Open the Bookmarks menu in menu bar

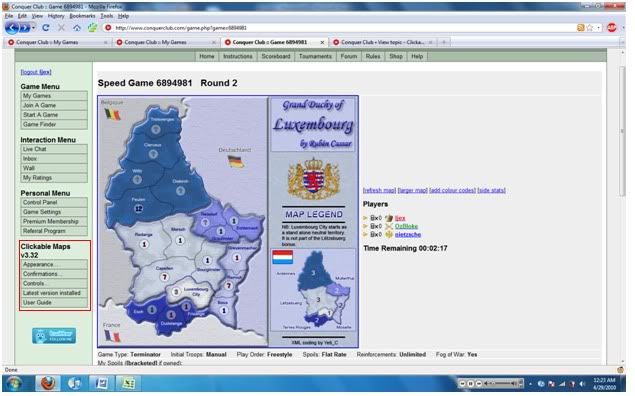point(82,16)
